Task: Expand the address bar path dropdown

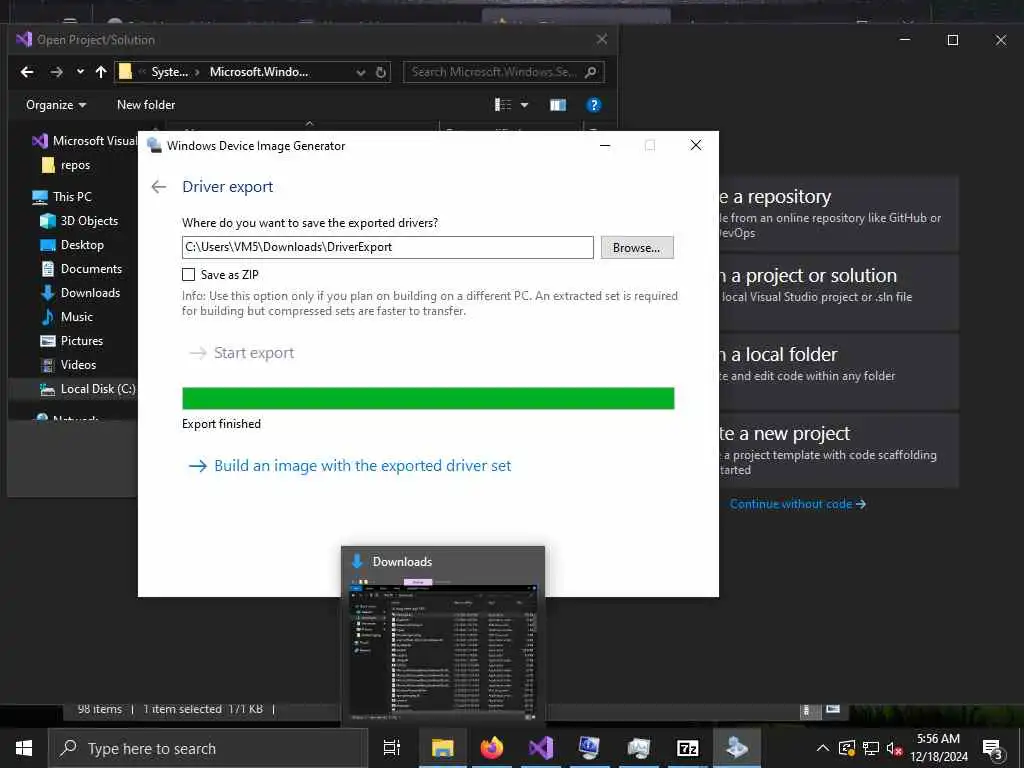Action: [361, 72]
